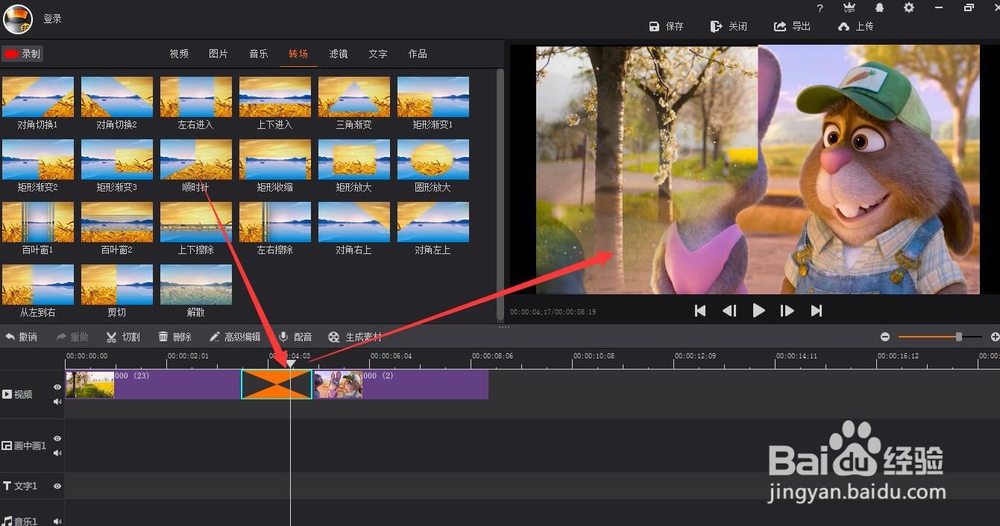Screen dimensions: 1000x526
Task: Mute the 画中画1 track audio
Action: click(x=57, y=453)
